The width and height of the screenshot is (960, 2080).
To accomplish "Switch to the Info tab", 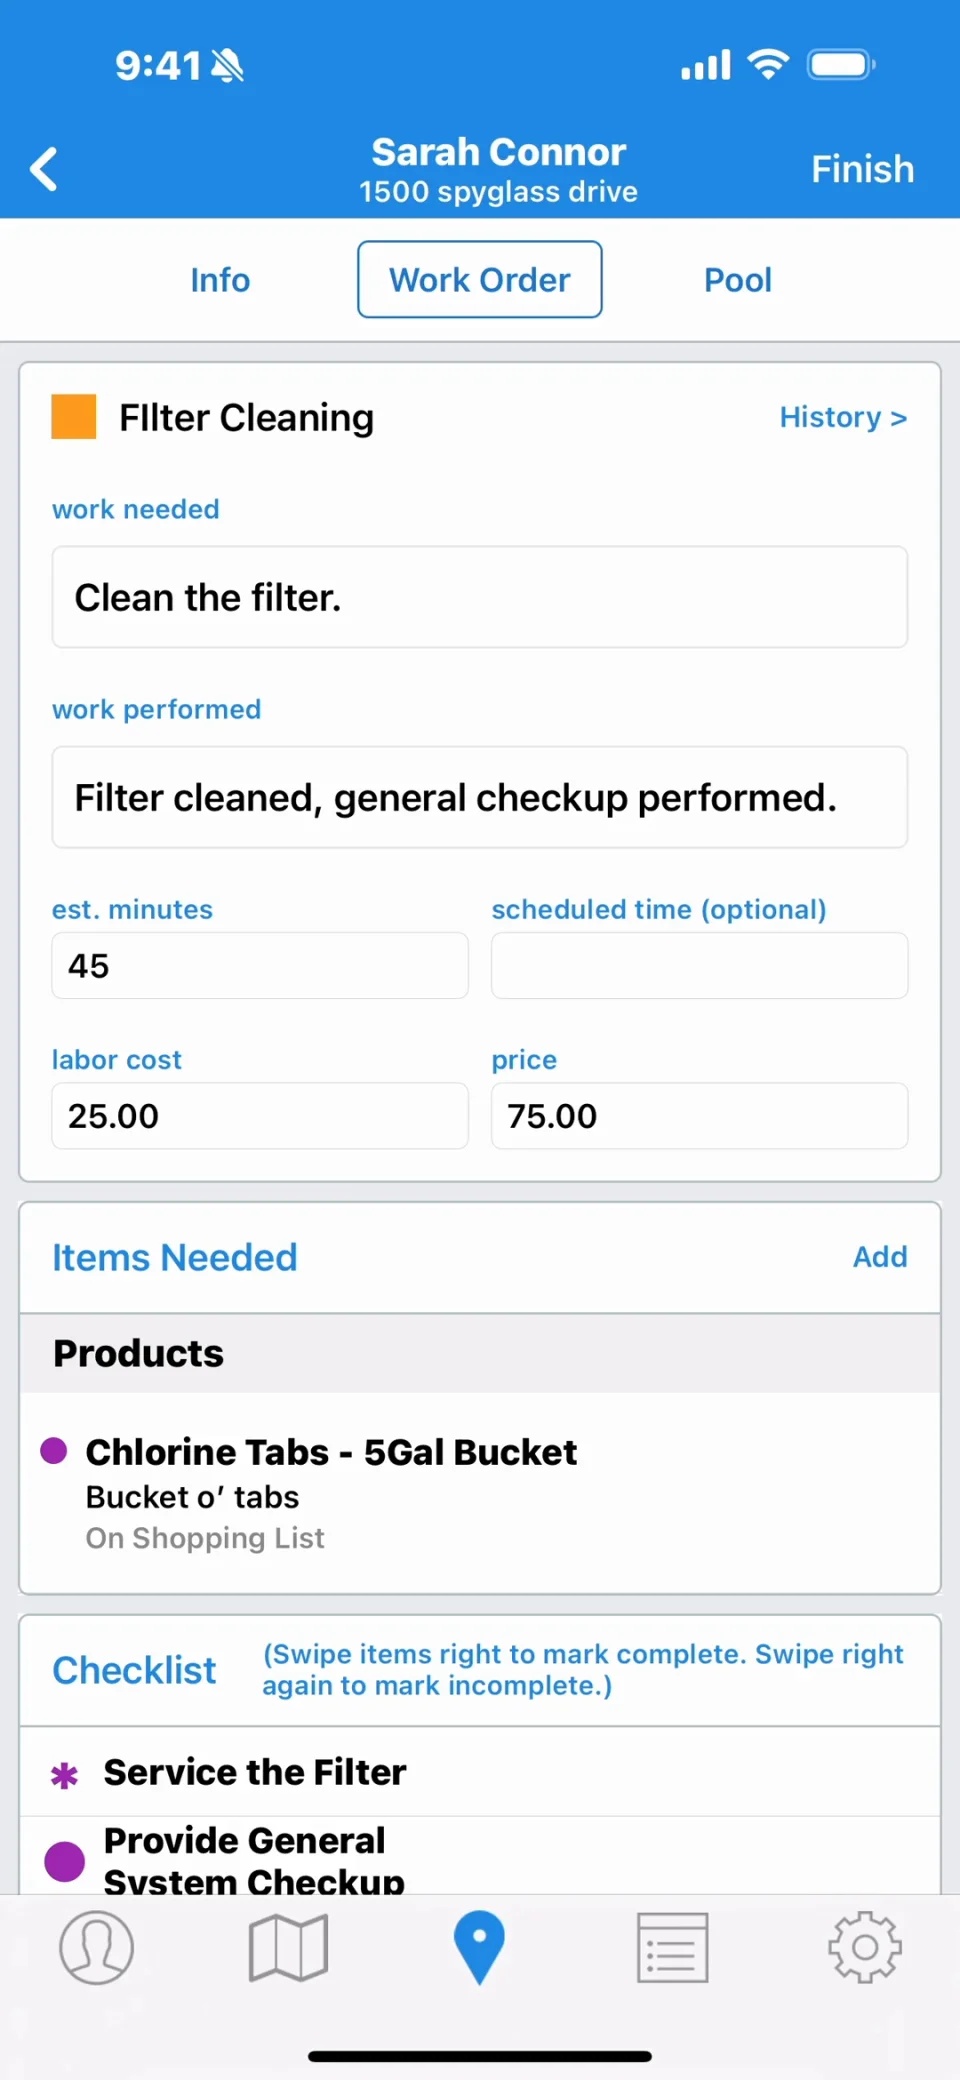I will pos(220,280).
